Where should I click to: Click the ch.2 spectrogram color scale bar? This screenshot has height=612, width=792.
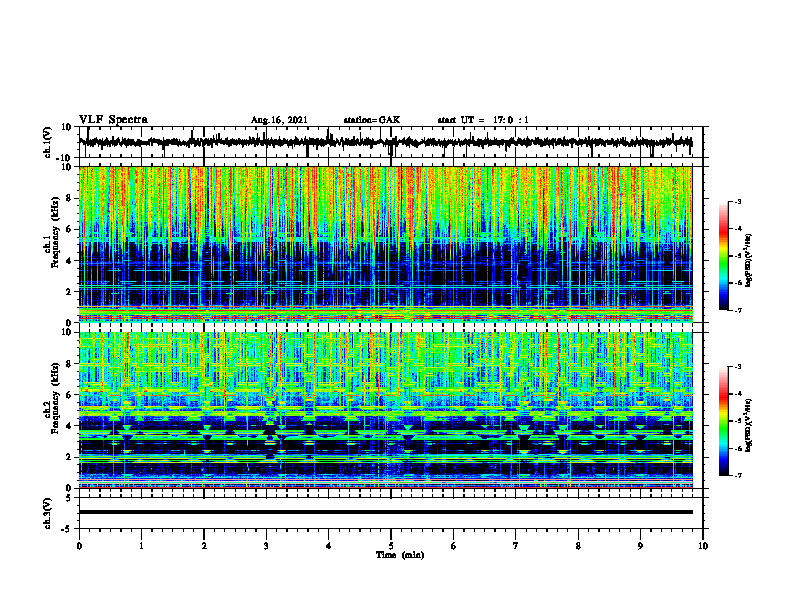click(x=723, y=421)
